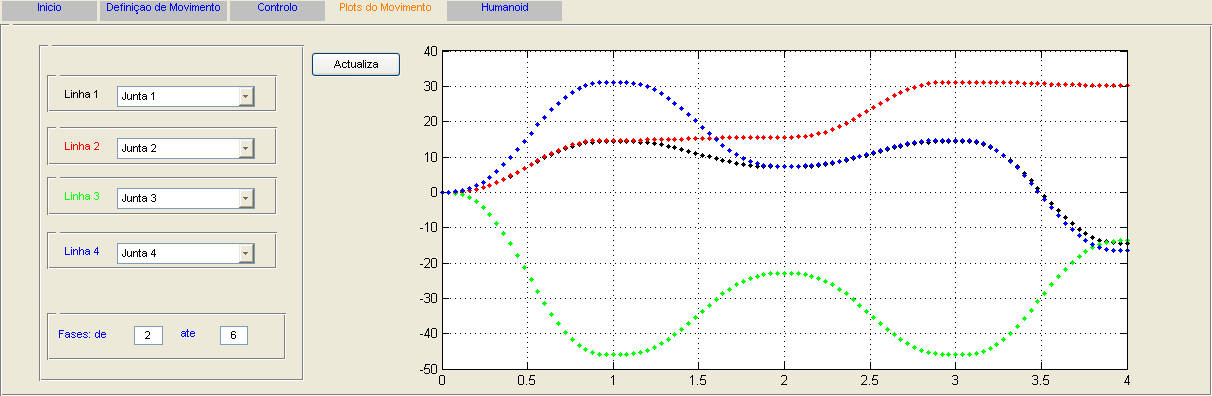
Task: Click the x-axis value 1.5
Action: click(x=699, y=381)
